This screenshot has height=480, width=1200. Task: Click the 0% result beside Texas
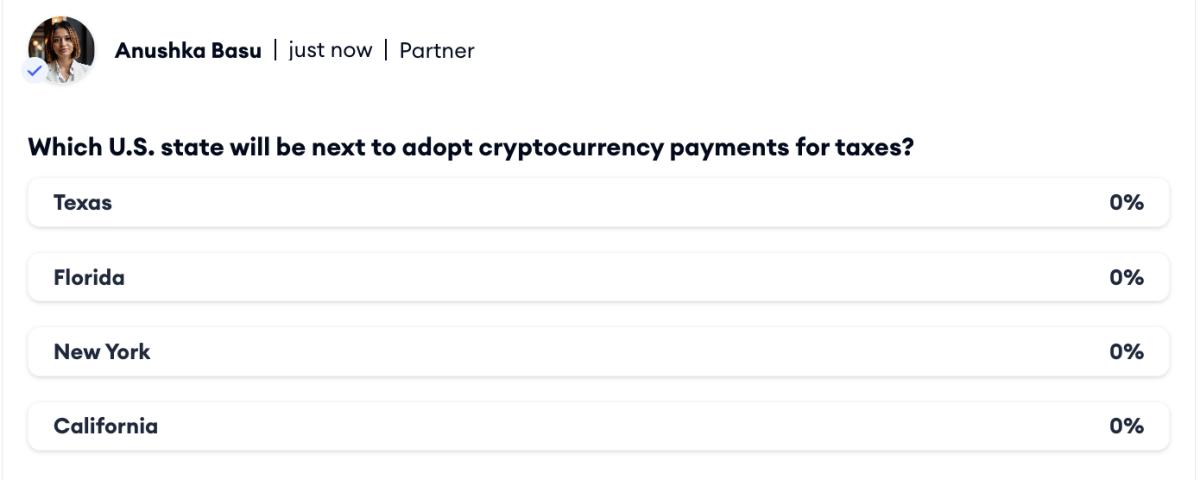(1126, 203)
